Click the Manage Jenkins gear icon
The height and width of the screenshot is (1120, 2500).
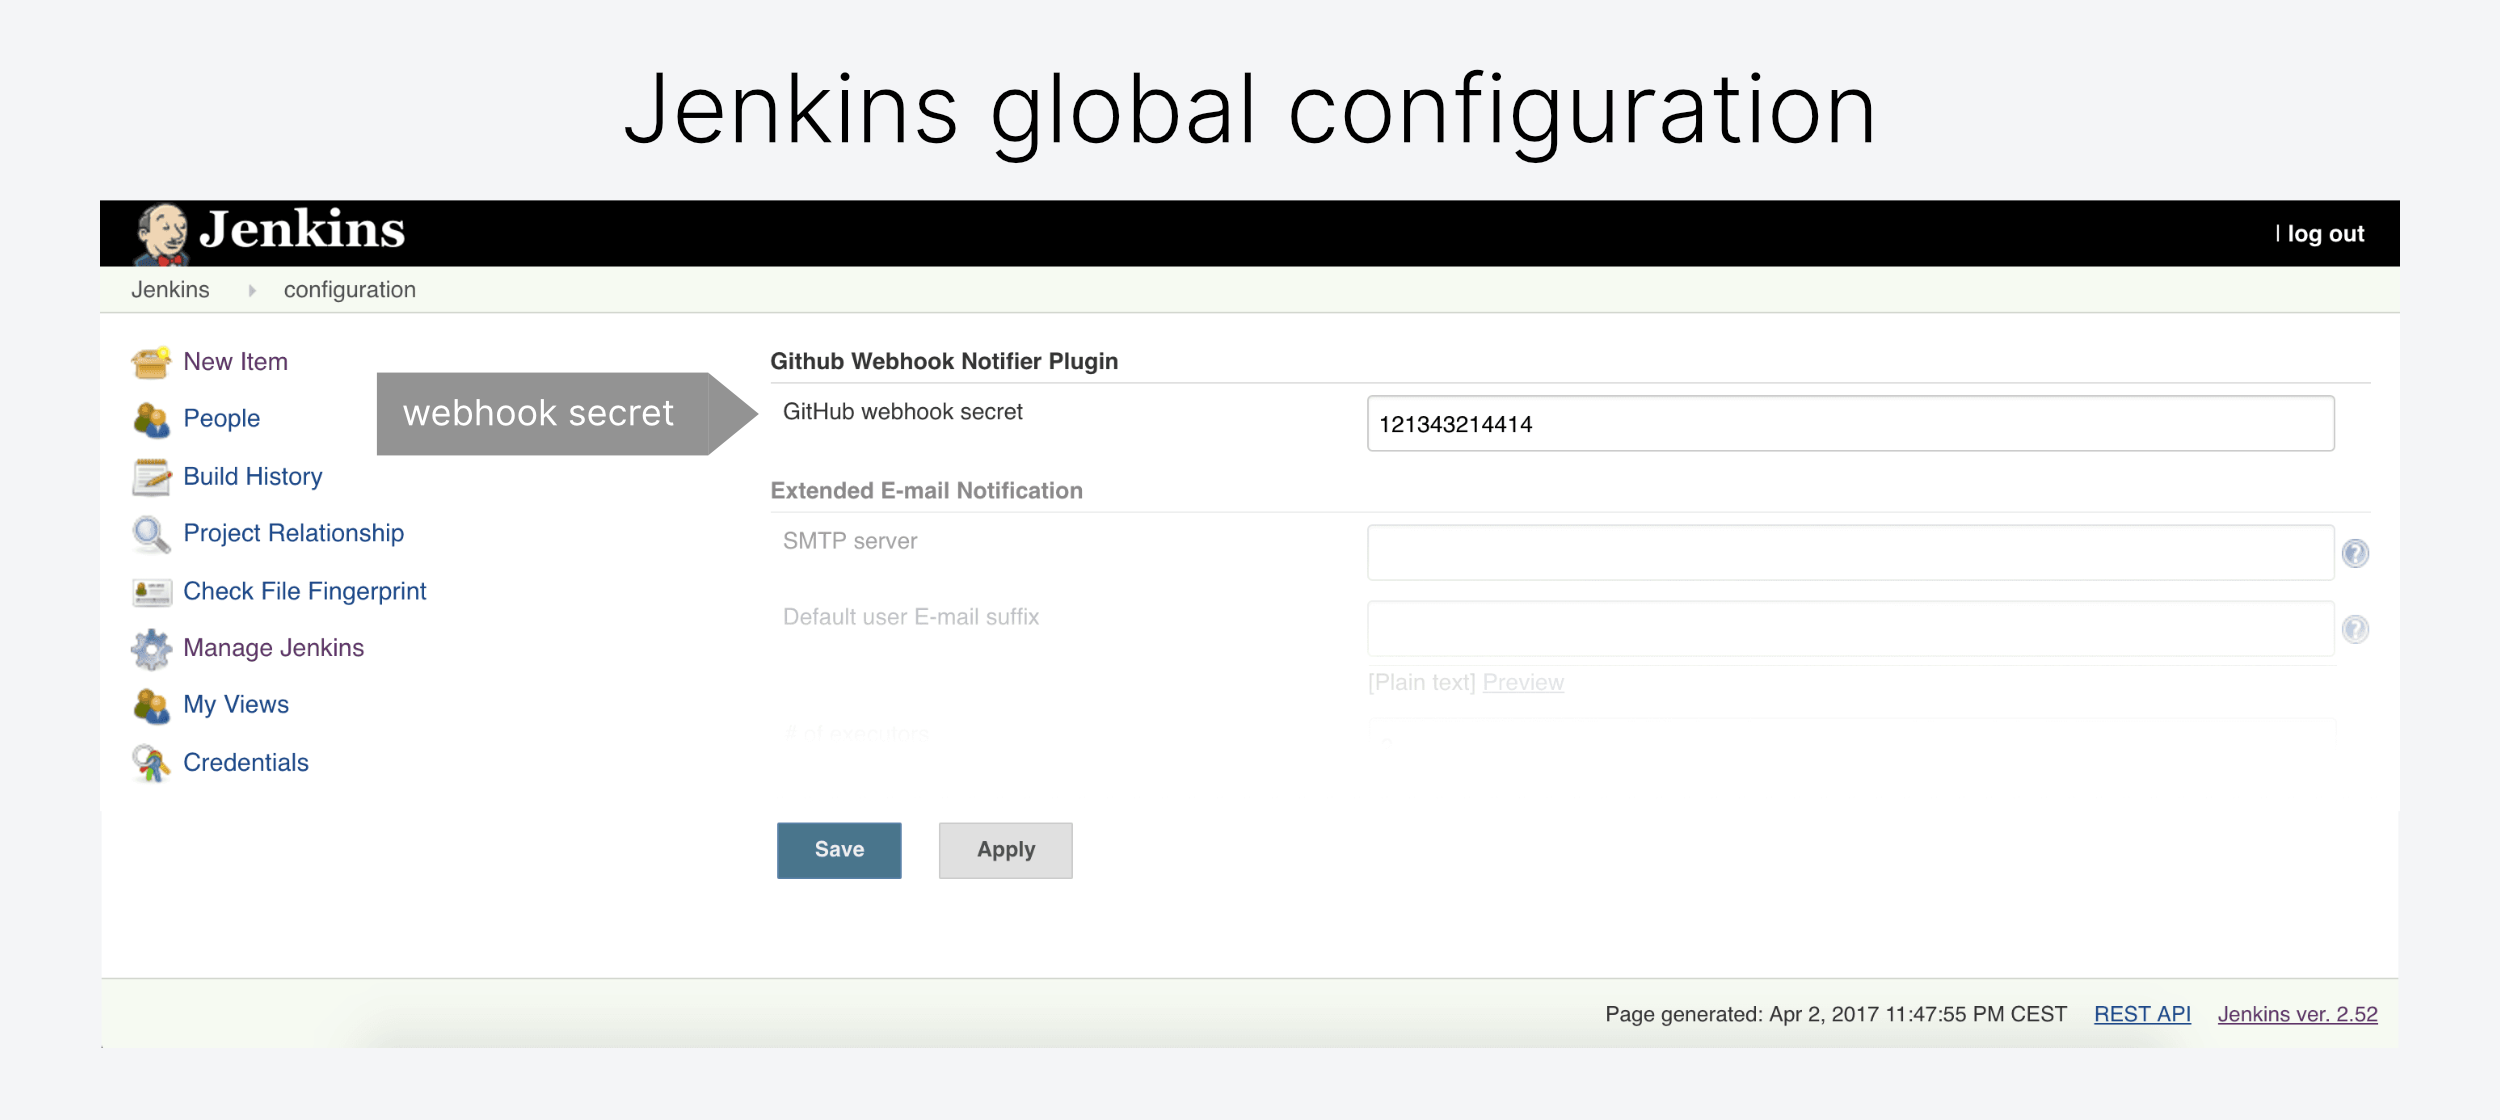pyautogui.click(x=151, y=649)
